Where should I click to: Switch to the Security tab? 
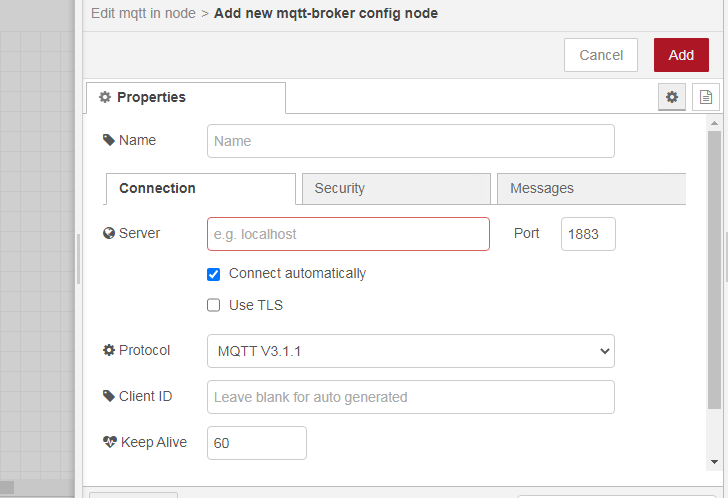pos(395,188)
